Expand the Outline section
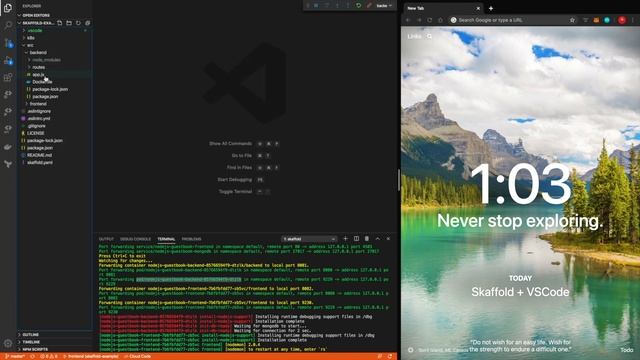 pos(31,335)
